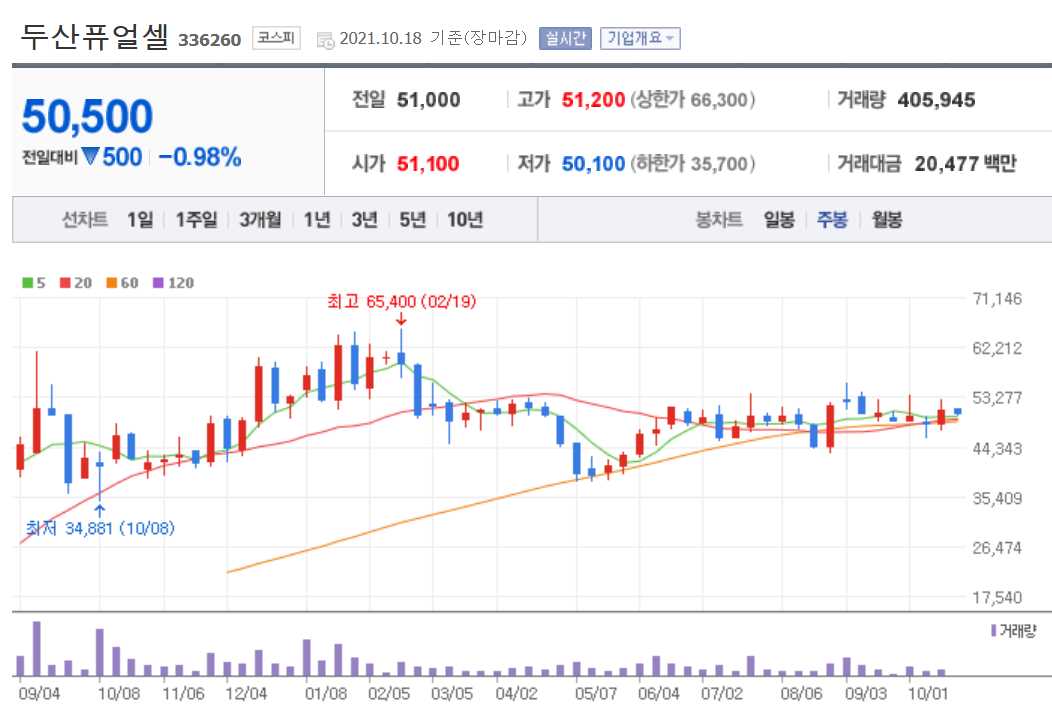Screen dimensions: 1052x709
Task: Click the 05/07 date axis label
Action: pos(596,693)
